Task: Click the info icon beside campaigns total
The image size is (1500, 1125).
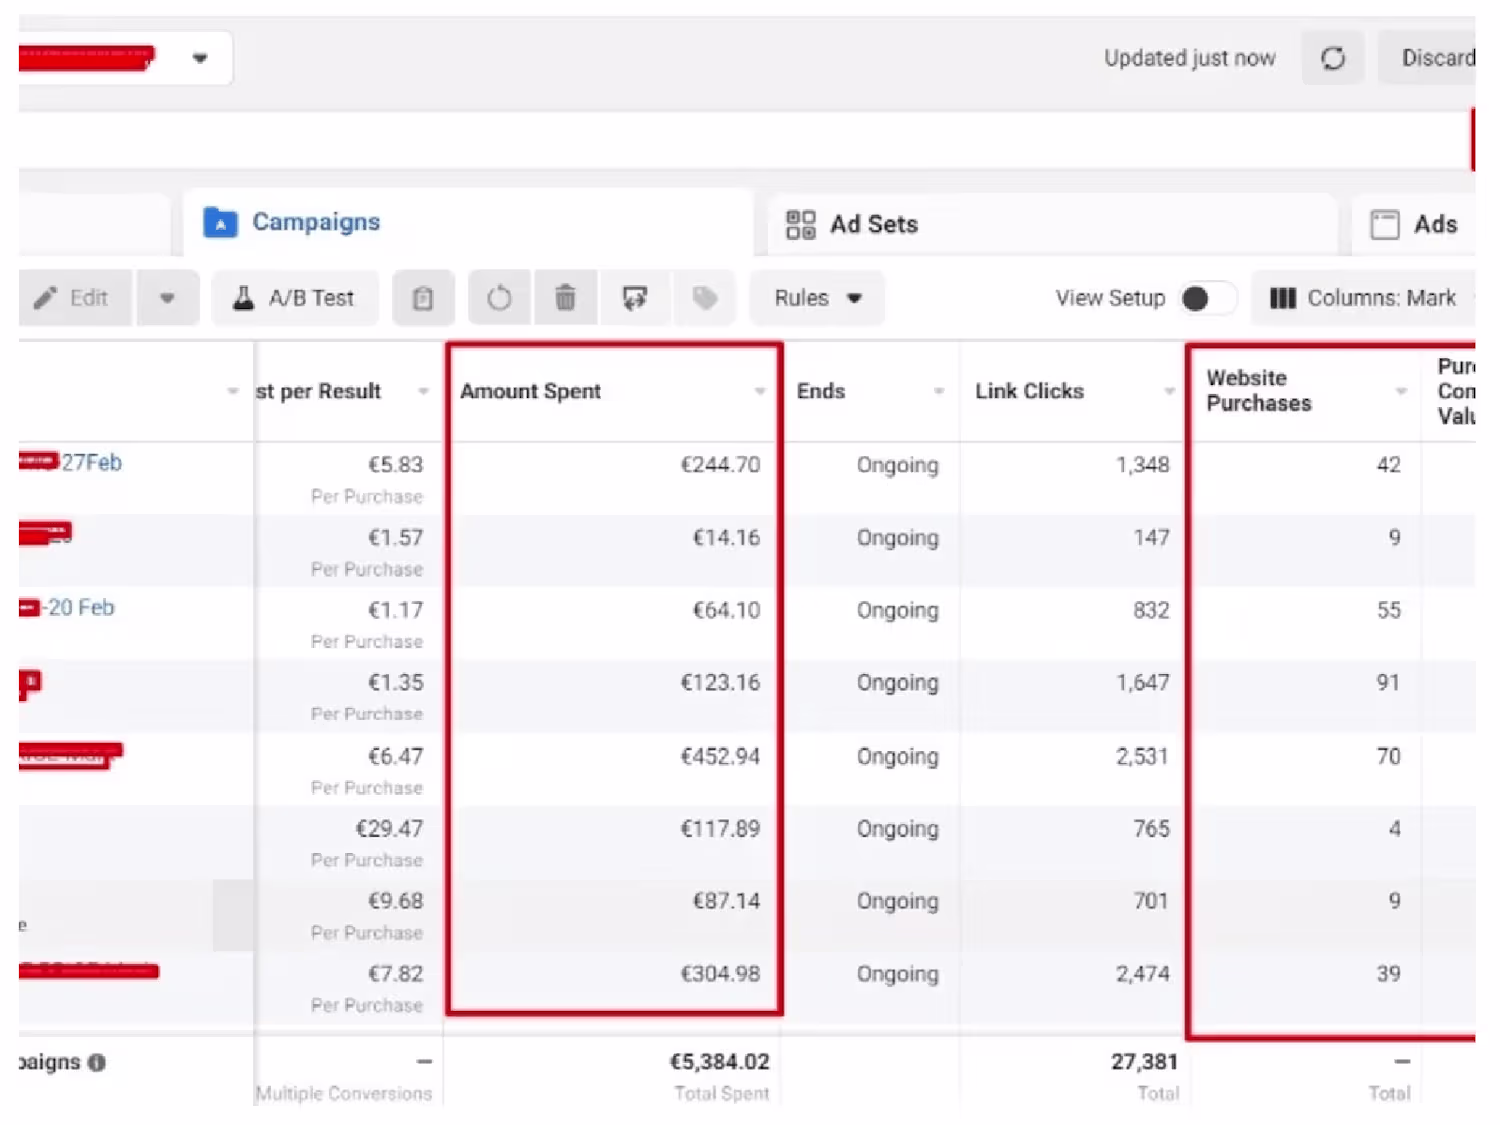Action: (x=97, y=1062)
